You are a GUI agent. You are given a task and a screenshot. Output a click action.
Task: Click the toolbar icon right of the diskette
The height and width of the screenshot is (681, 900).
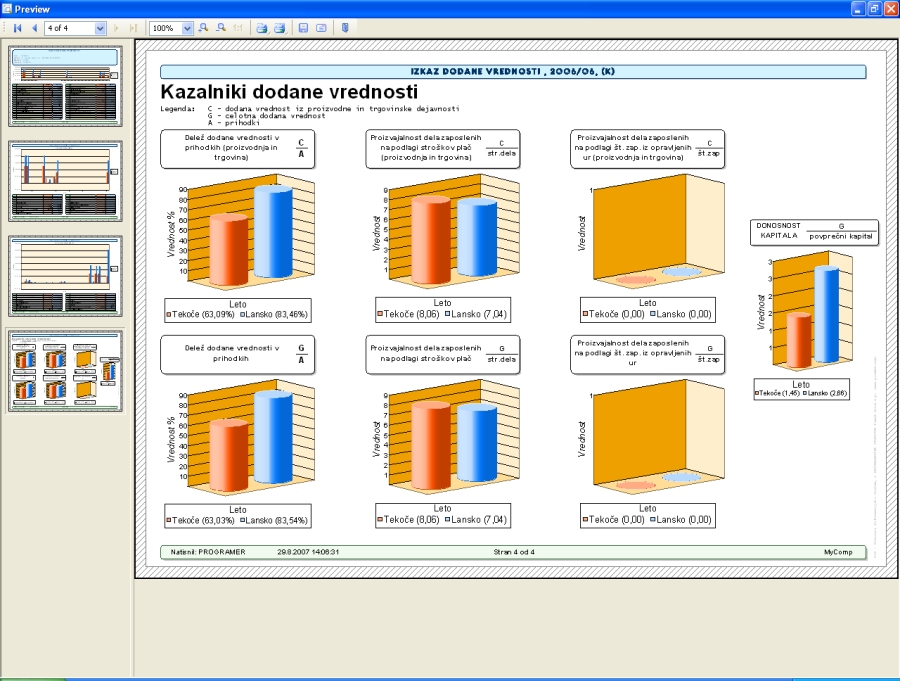321,29
